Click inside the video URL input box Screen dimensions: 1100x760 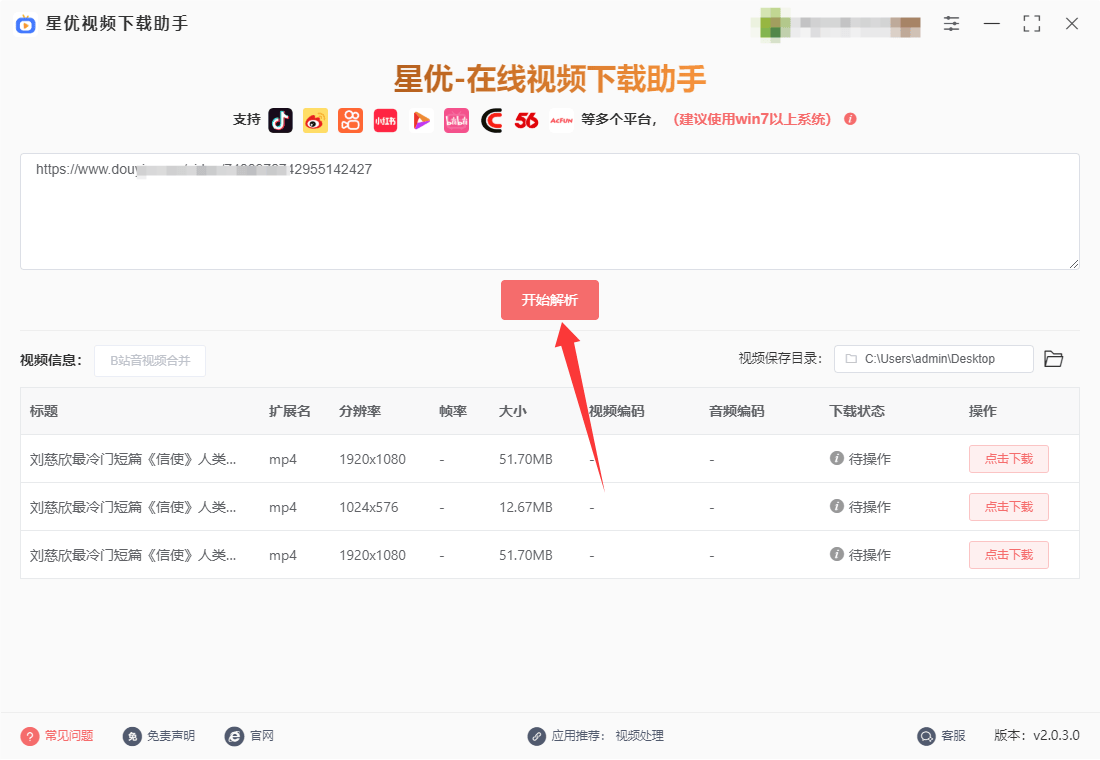(x=550, y=210)
